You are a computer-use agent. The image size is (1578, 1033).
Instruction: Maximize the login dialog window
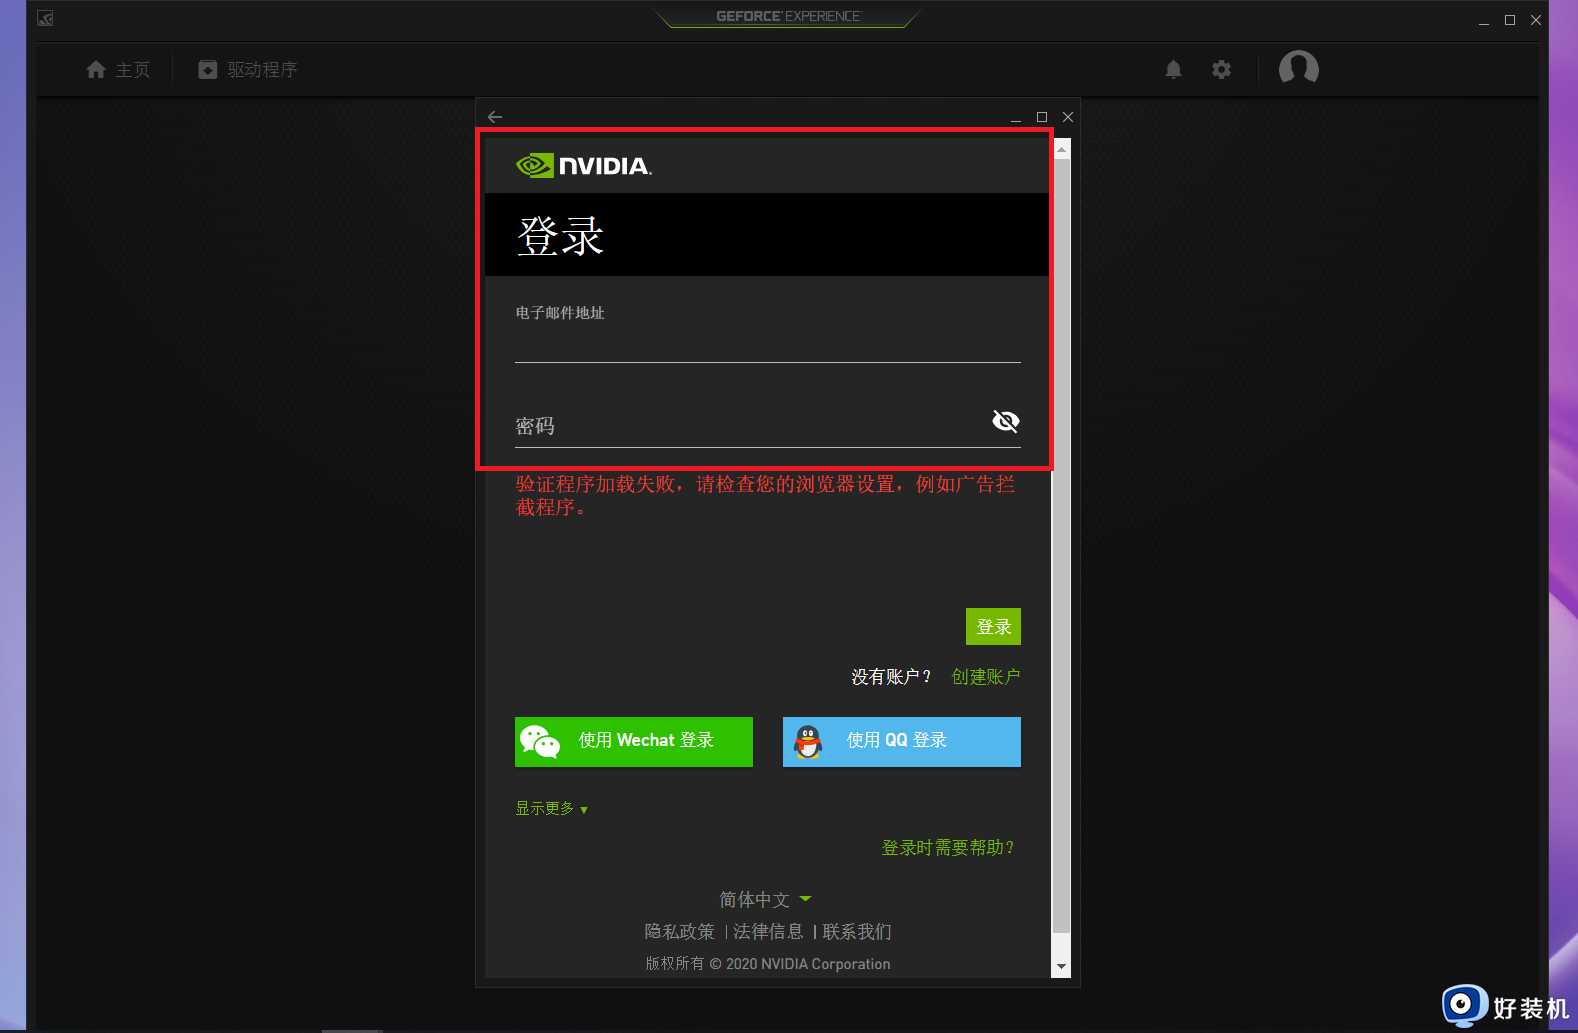coord(1041,117)
